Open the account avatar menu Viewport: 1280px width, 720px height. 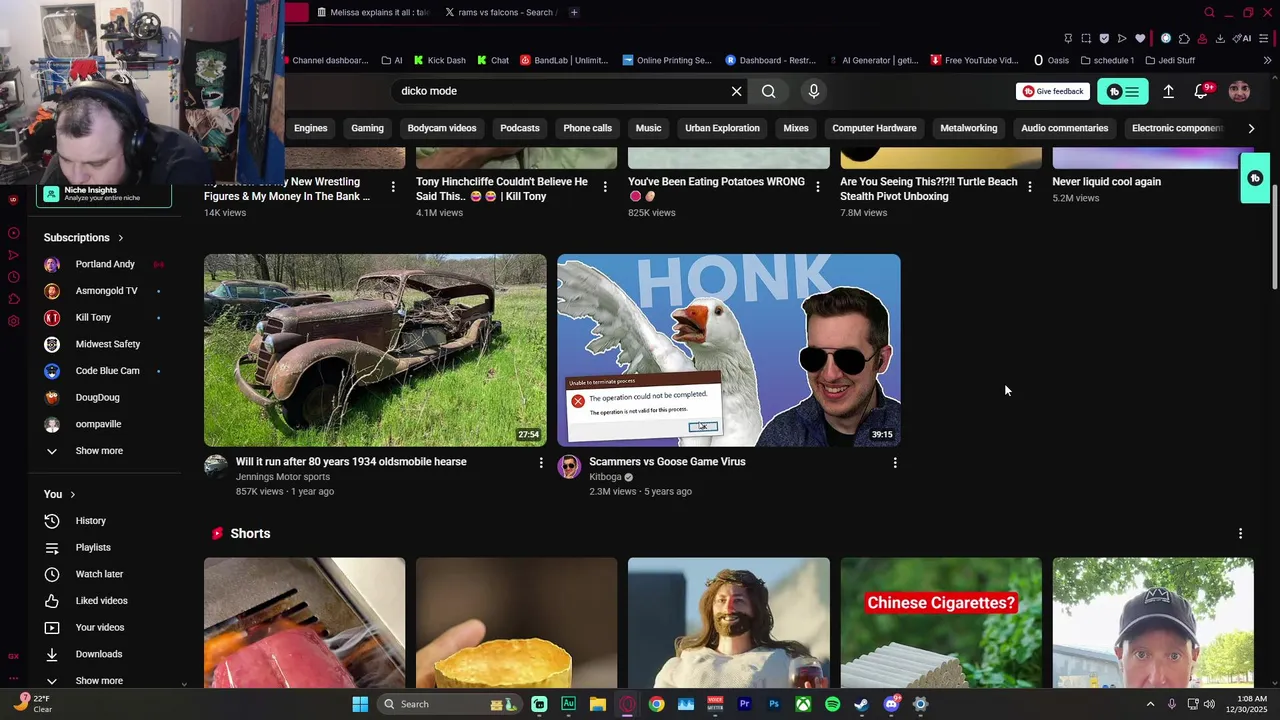(x=1239, y=91)
